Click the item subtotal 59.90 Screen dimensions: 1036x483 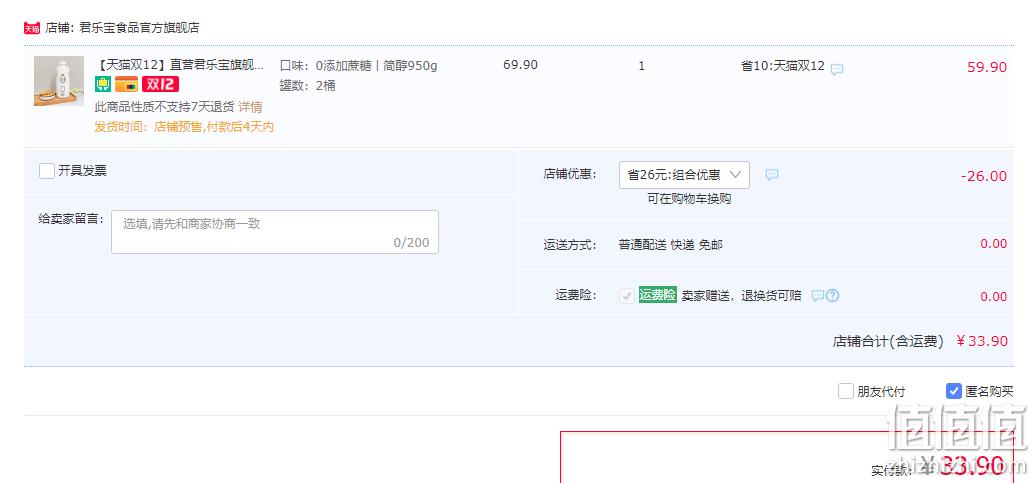click(987, 67)
